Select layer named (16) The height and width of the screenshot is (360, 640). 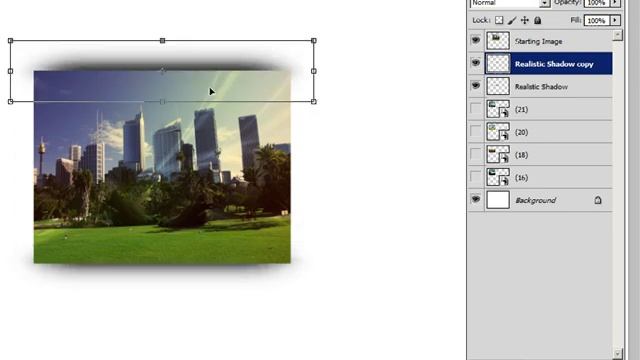tap(521, 178)
